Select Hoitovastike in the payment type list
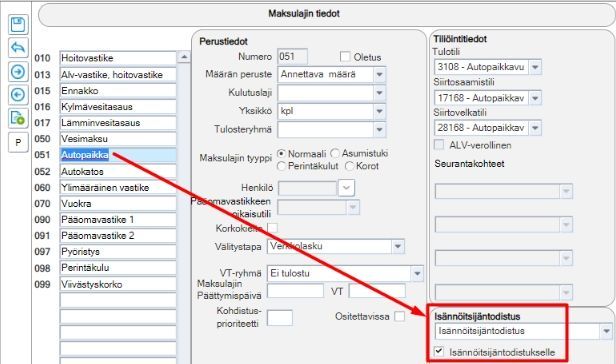Screen dimensions: 616x364 [x=118, y=58]
